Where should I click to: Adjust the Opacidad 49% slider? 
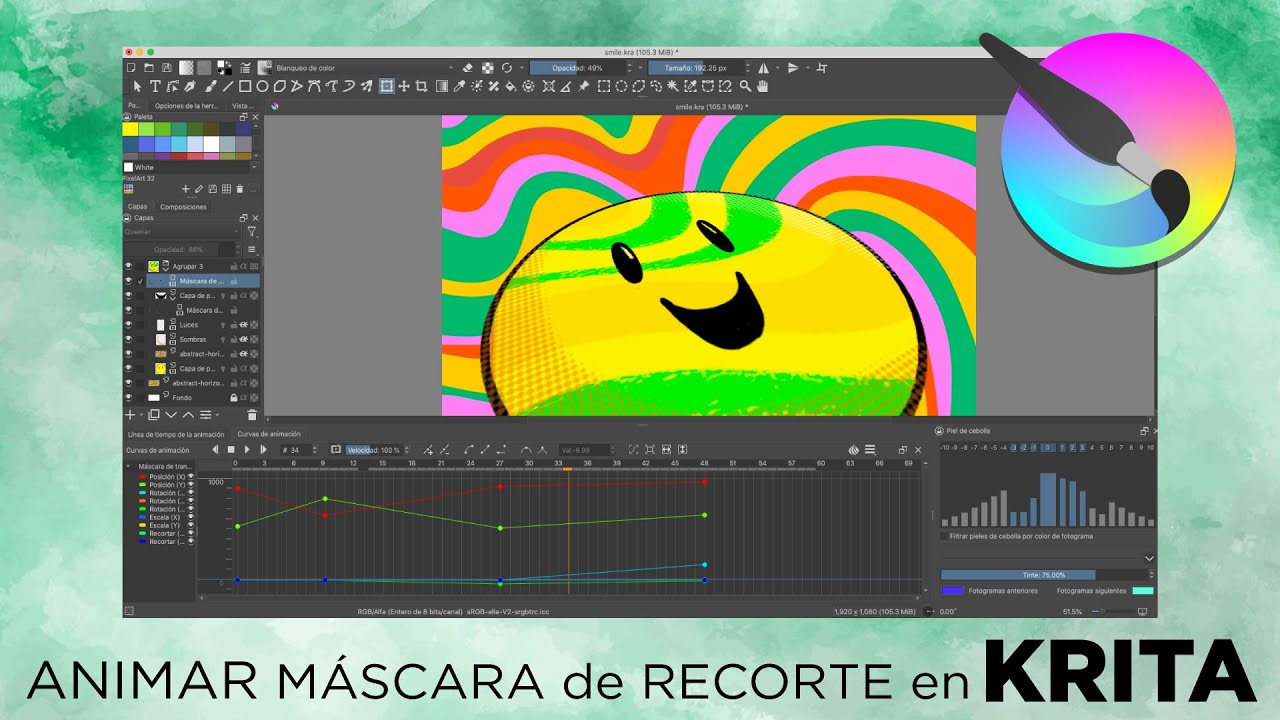pos(577,68)
